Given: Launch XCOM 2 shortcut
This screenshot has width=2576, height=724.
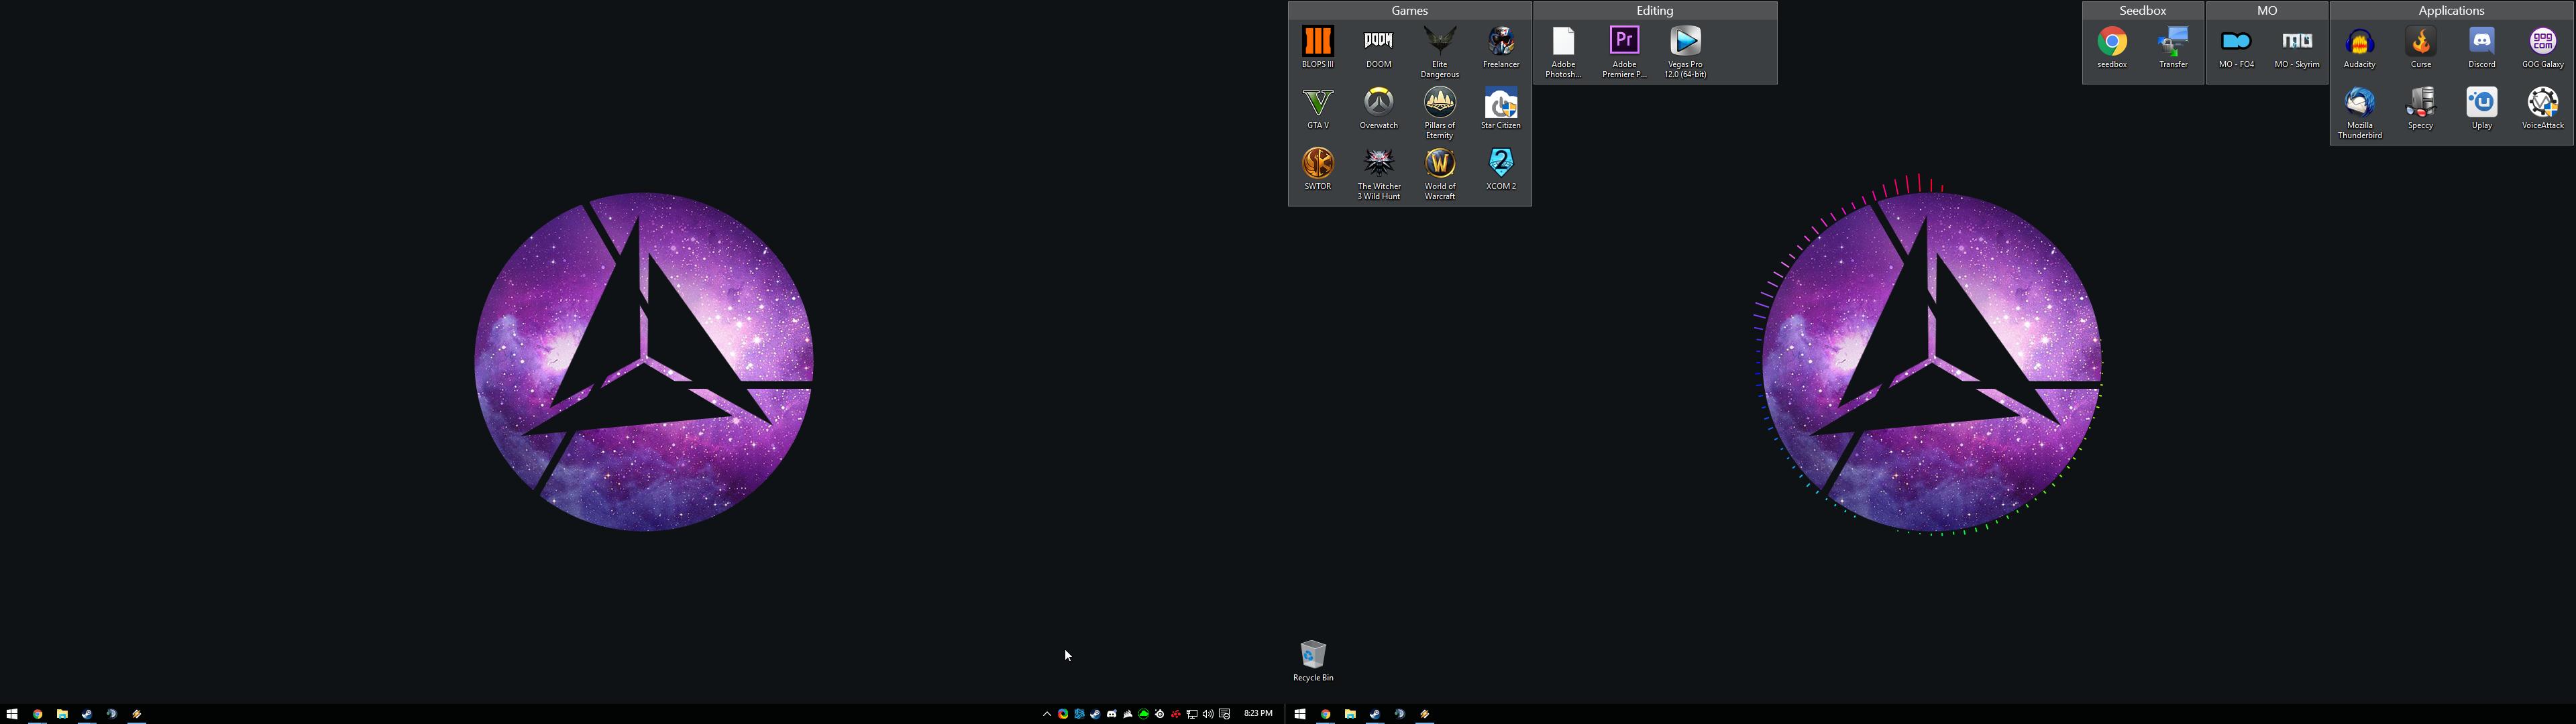Looking at the screenshot, I should point(1501,169).
